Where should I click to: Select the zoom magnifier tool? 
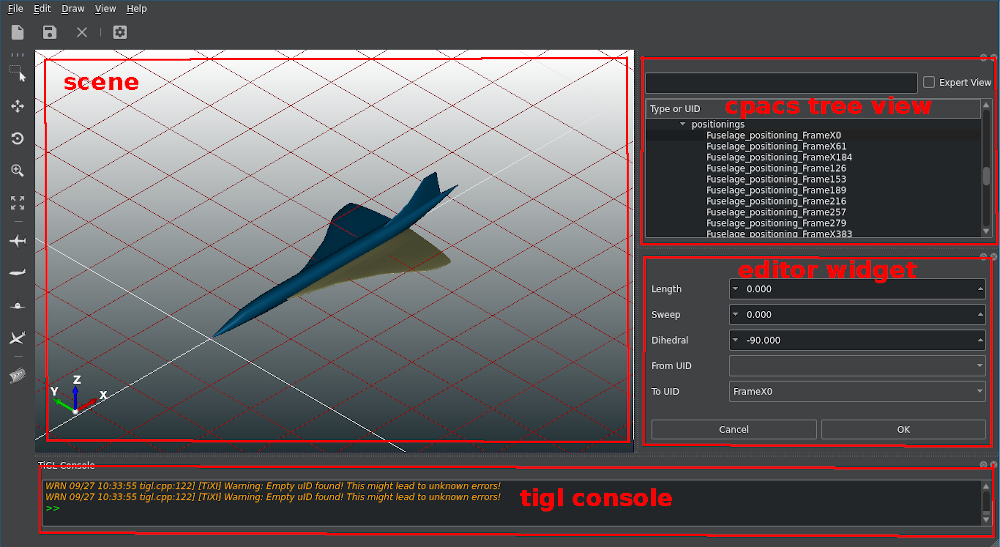click(x=17, y=171)
